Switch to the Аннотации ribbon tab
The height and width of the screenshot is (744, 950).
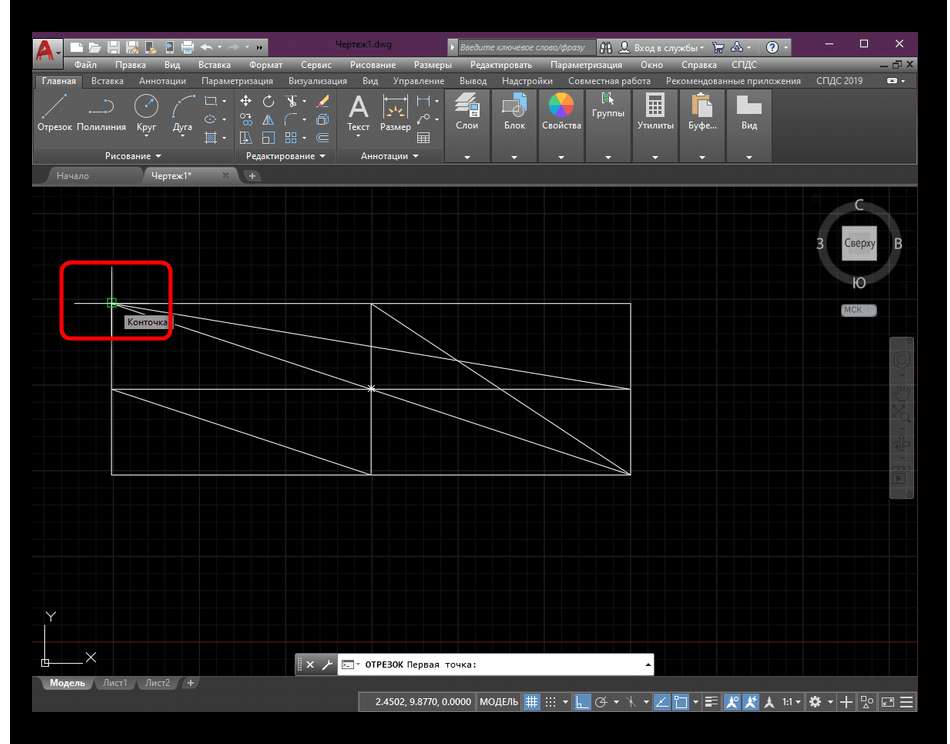pyautogui.click(x=161, y=81)
